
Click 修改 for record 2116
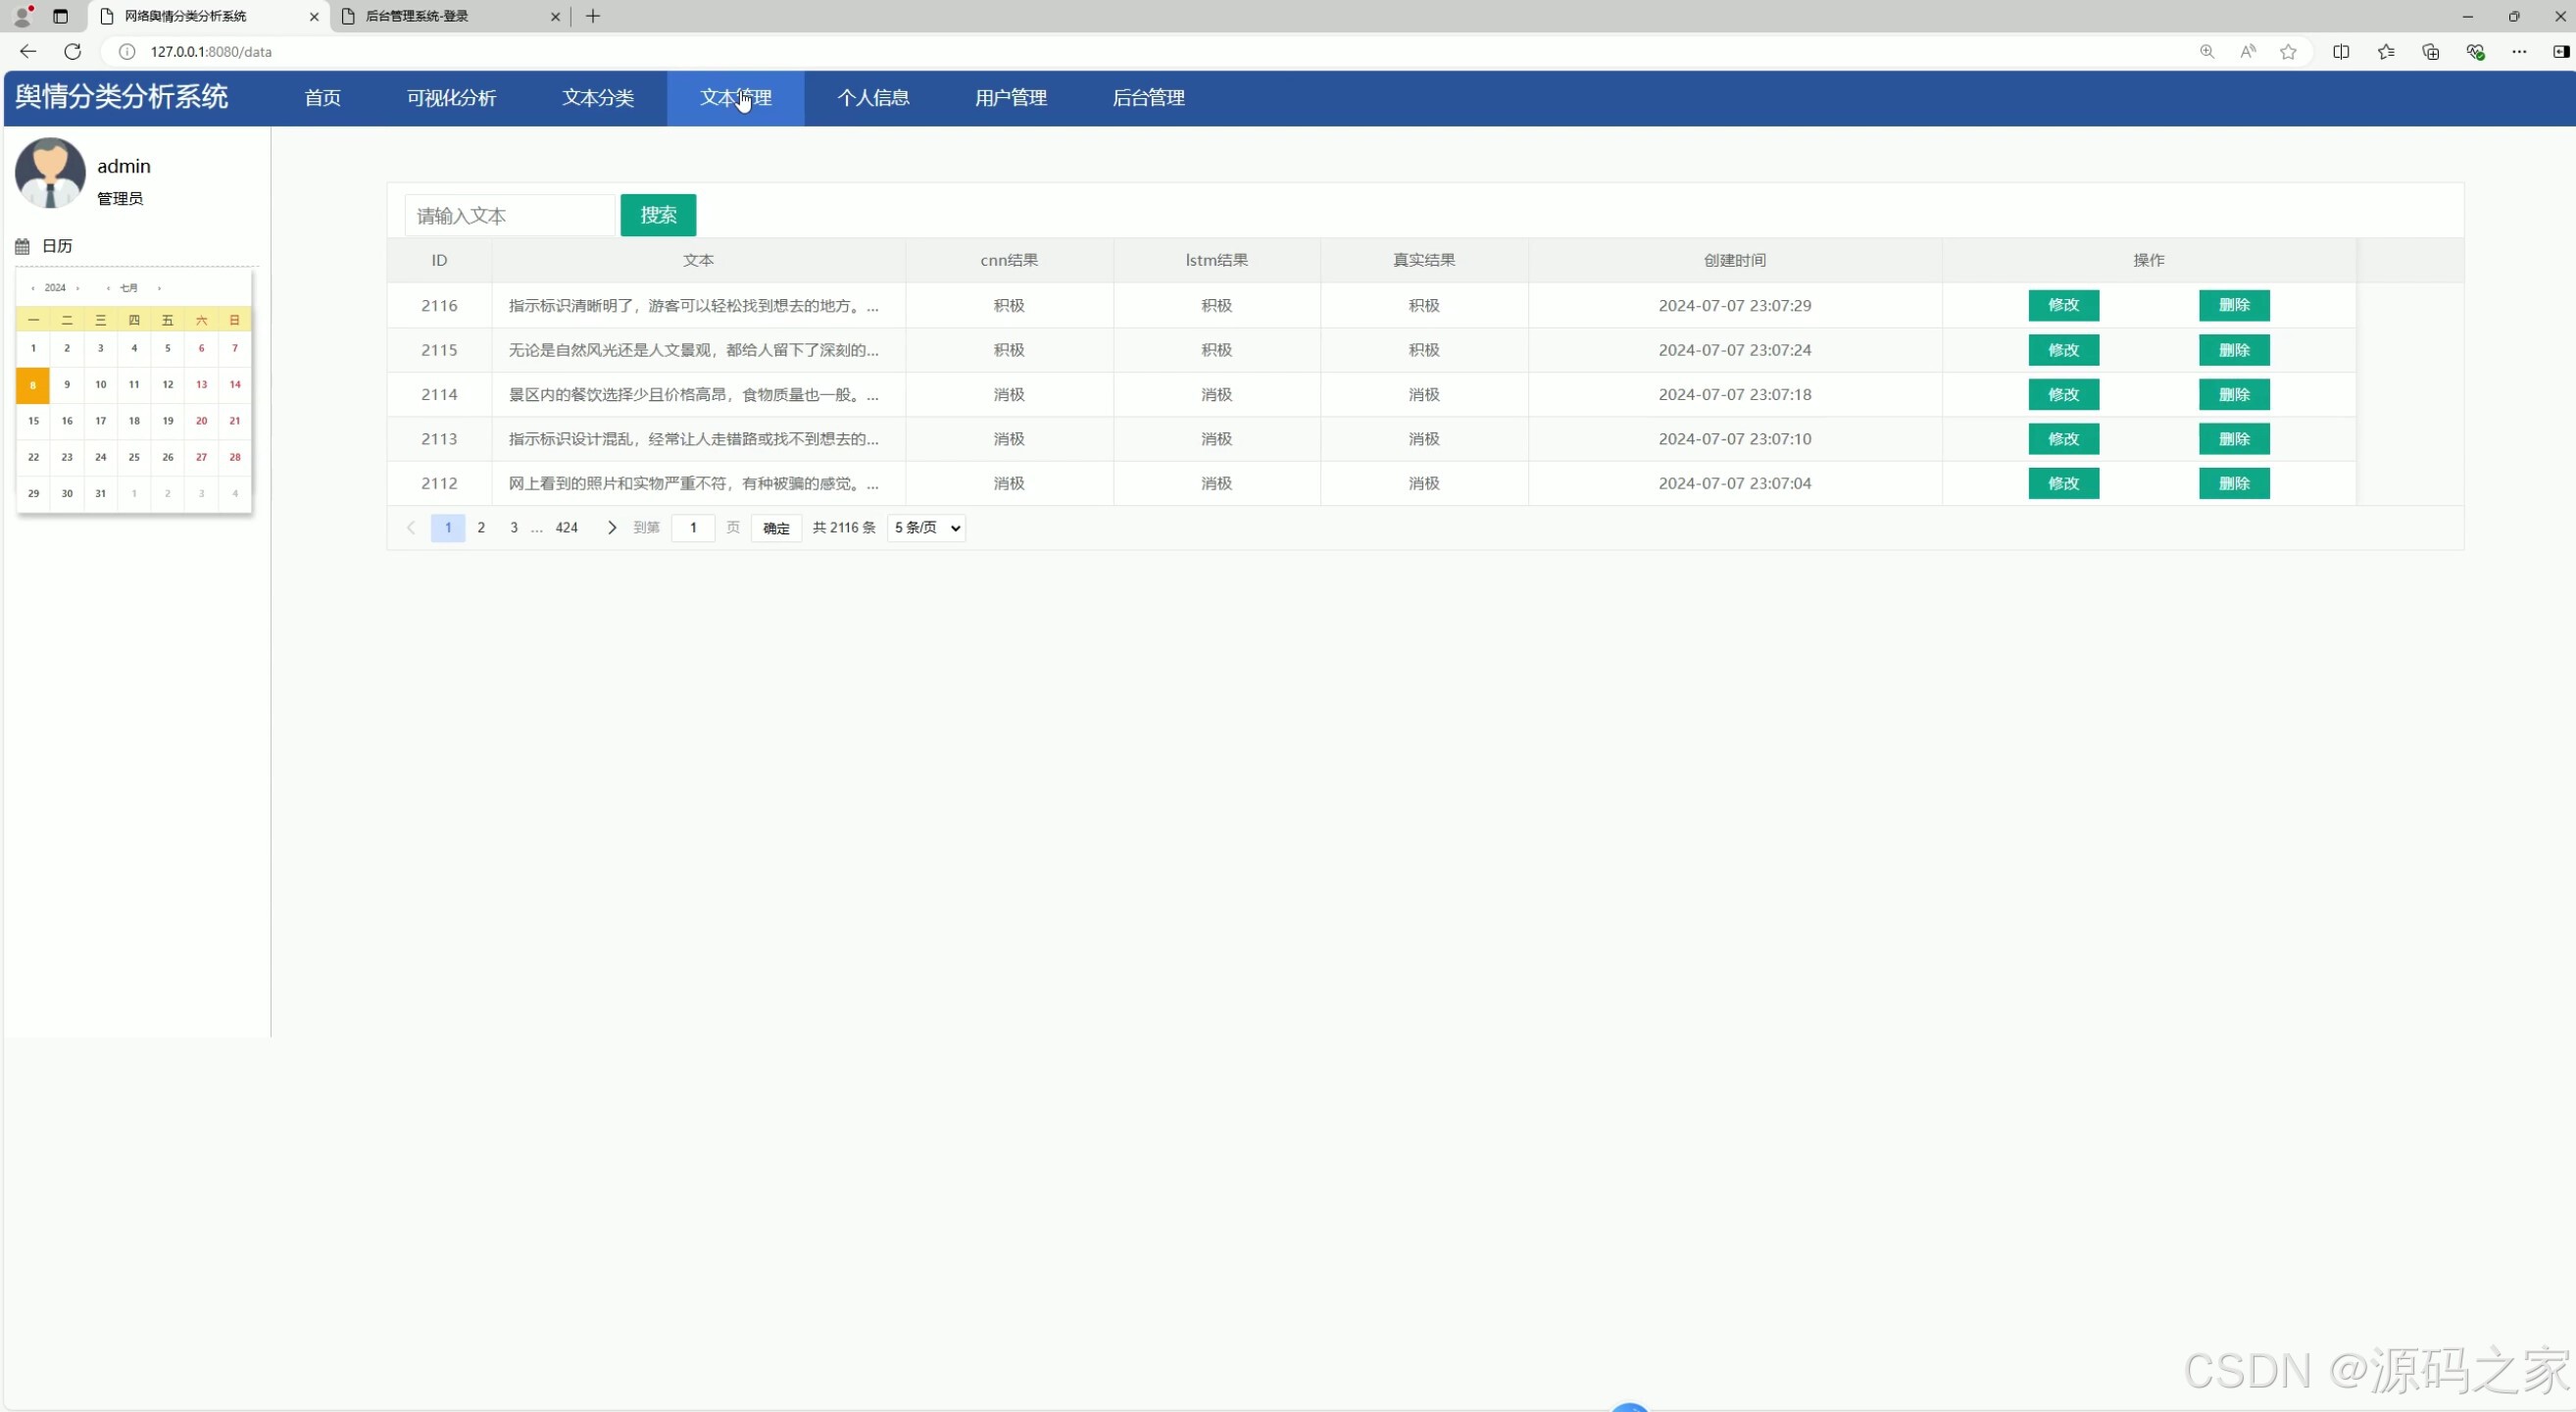(x=2063, y=305)
